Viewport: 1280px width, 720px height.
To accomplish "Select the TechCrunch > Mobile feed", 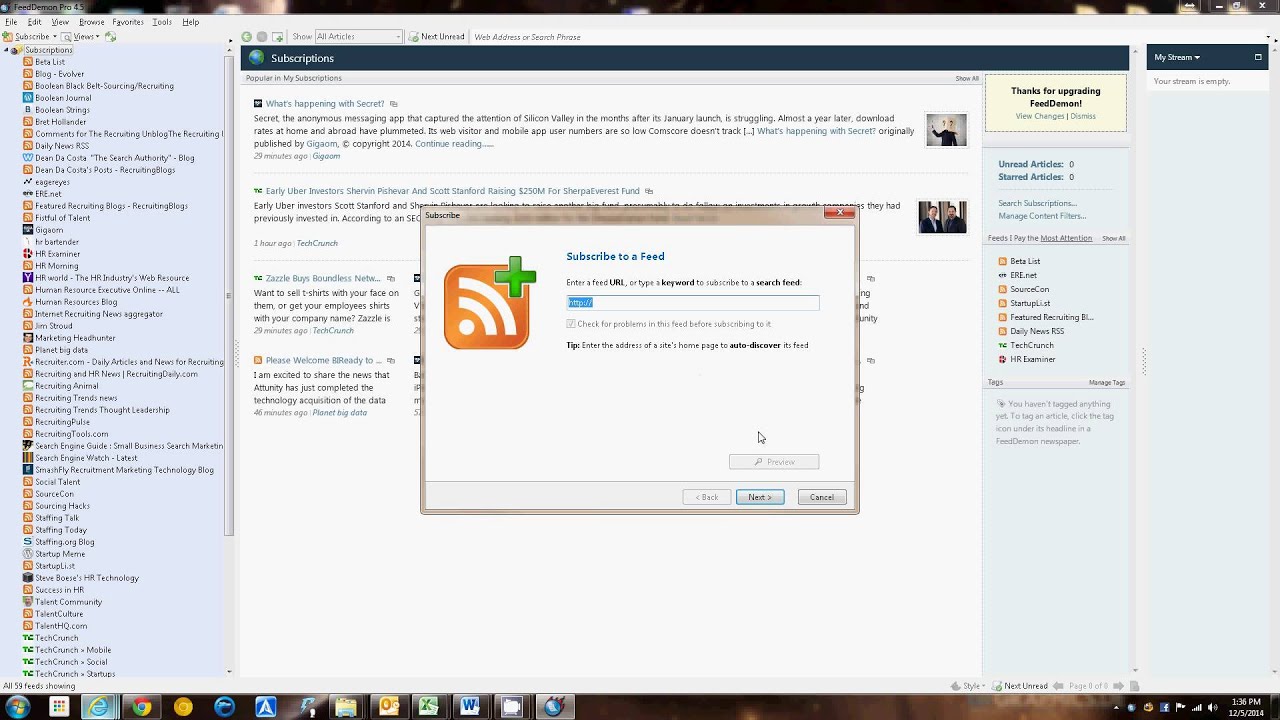I will tap(73, 650).
